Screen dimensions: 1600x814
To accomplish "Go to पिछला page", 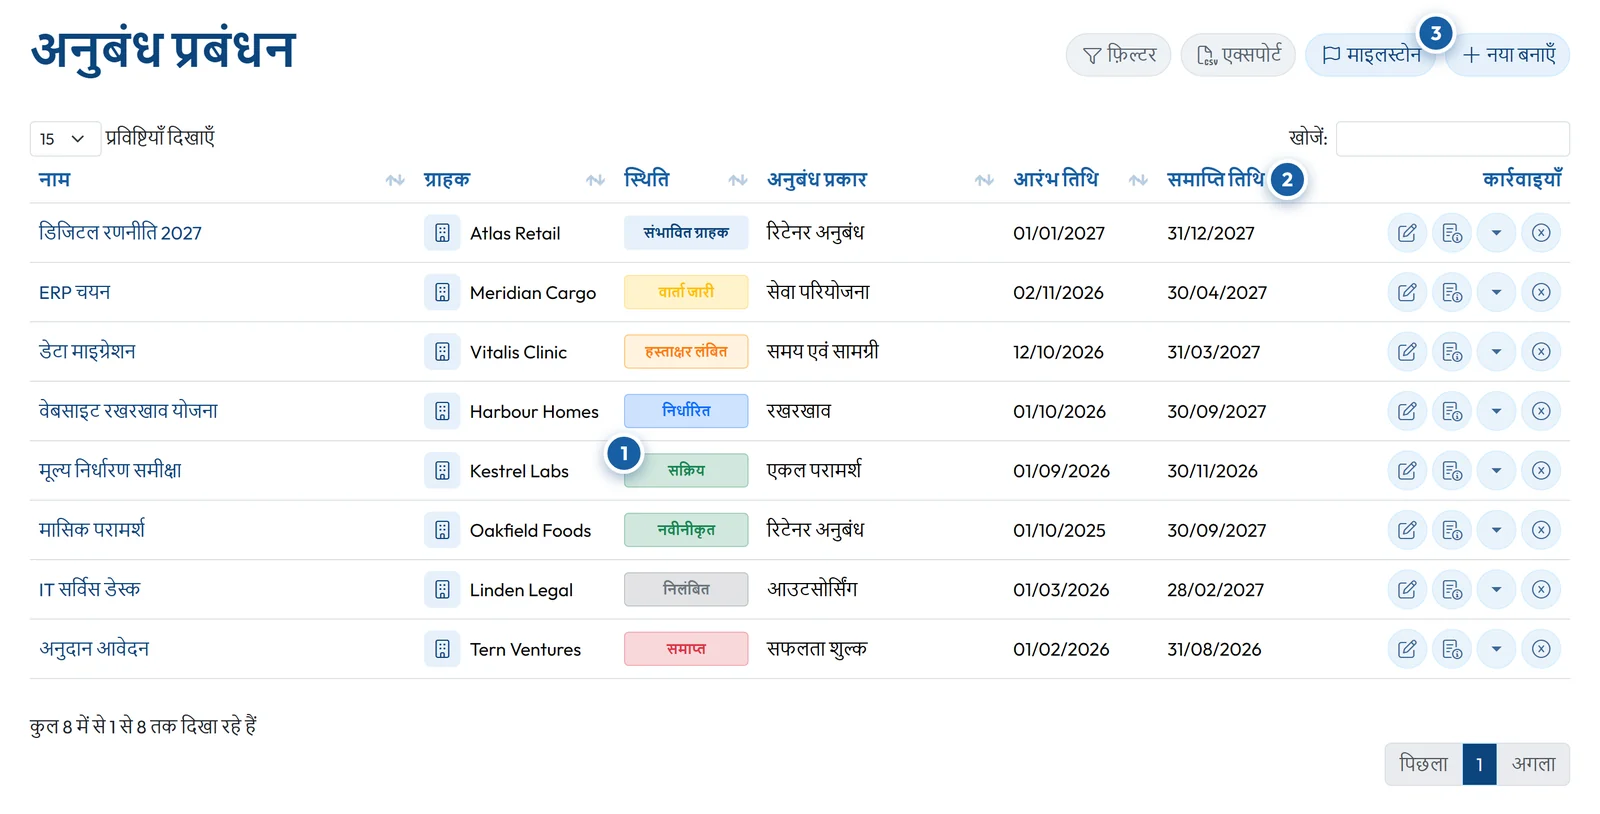I will (x=1423, y=764).
